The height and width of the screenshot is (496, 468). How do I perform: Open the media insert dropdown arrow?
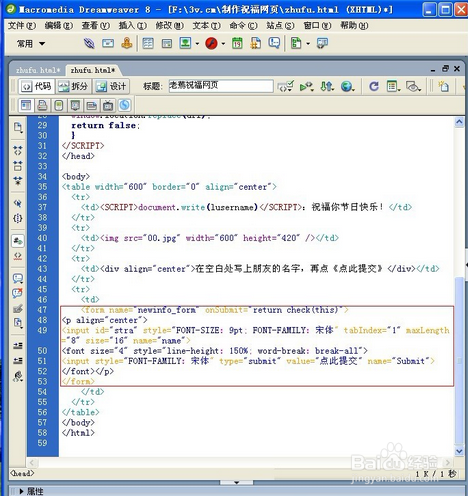[x=223, y=44]
